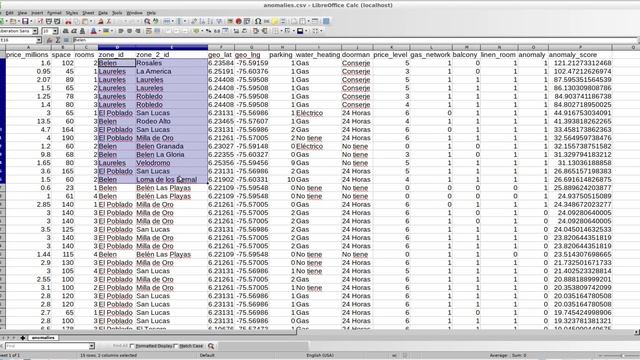The width and height of the screenshot is (640, 360).
Task: Click the Sum sigma icon in formula bar
Action: coord(58,40)
